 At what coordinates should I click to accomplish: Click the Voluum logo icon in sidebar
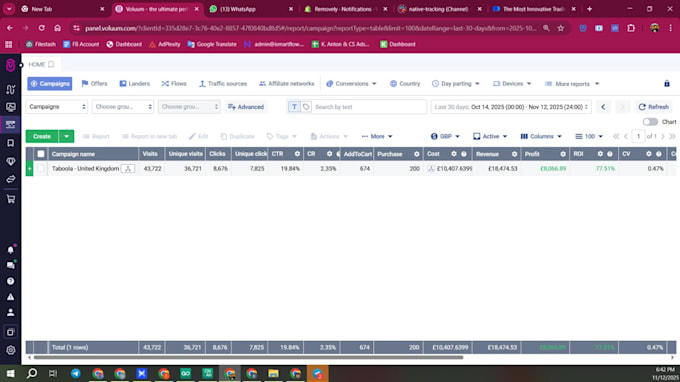(10, 65)
